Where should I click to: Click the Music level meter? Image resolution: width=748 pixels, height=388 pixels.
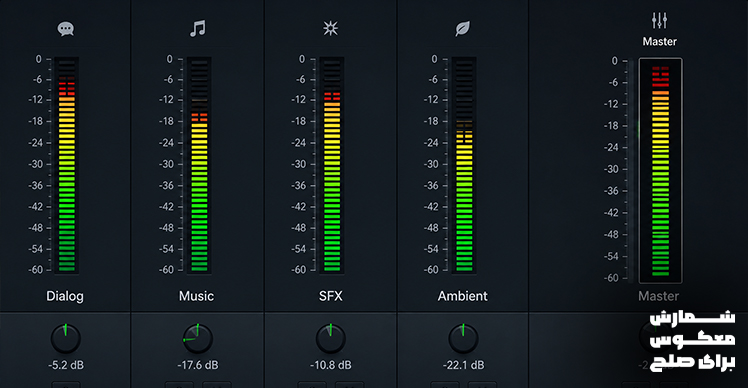tap(199, 165)
